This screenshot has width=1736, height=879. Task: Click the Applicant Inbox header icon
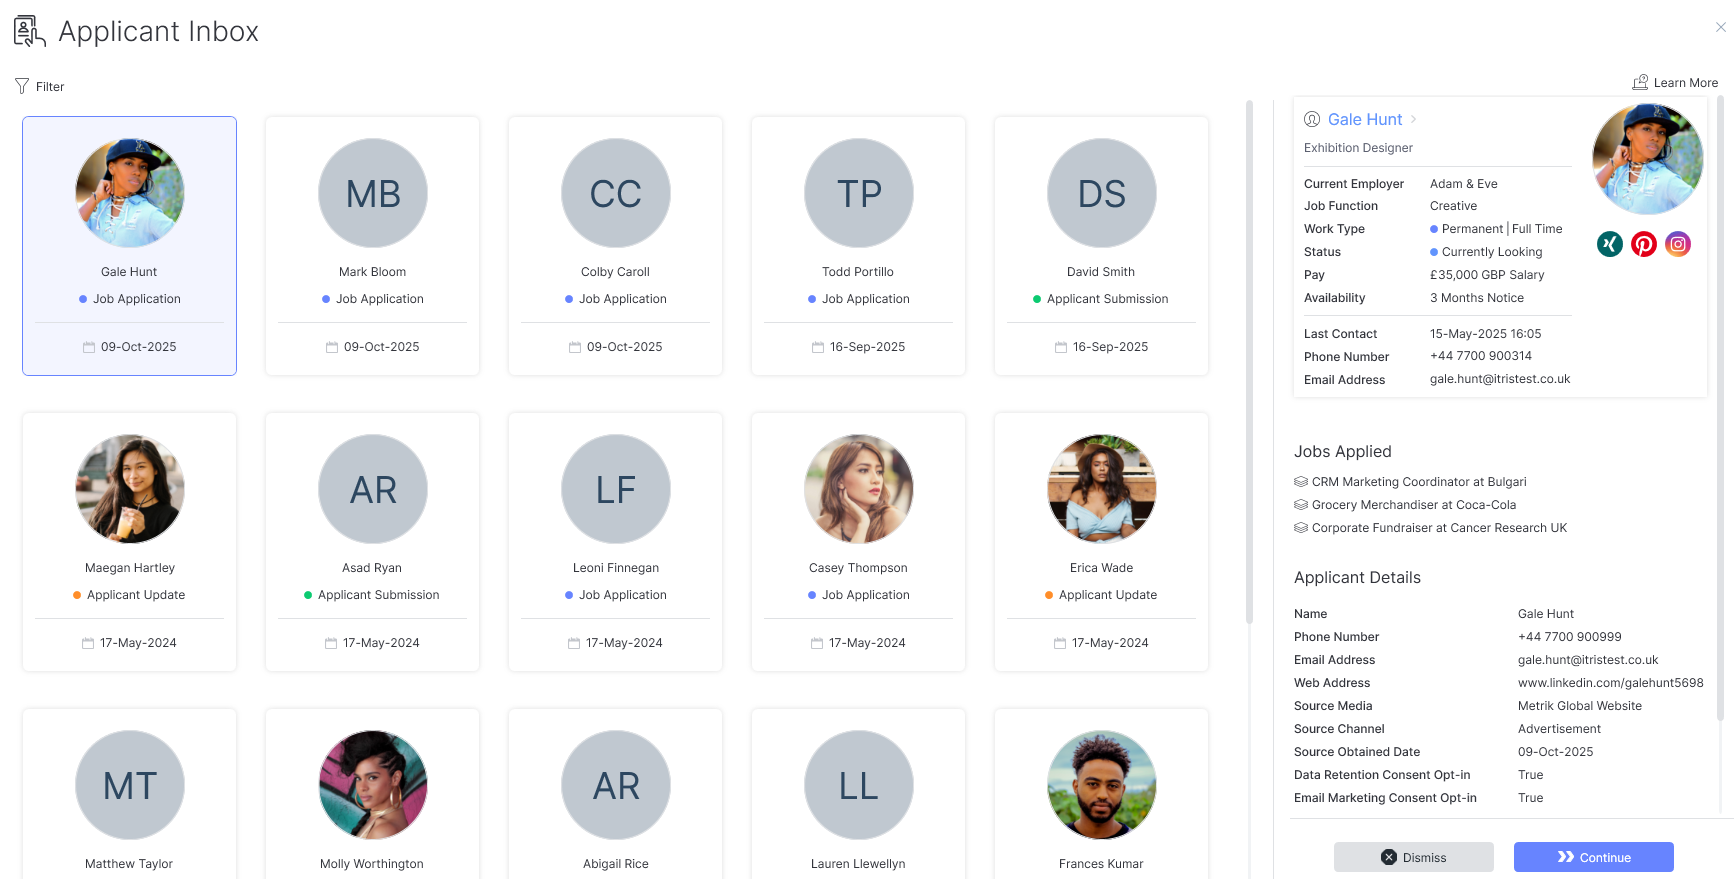coord(30,31)
